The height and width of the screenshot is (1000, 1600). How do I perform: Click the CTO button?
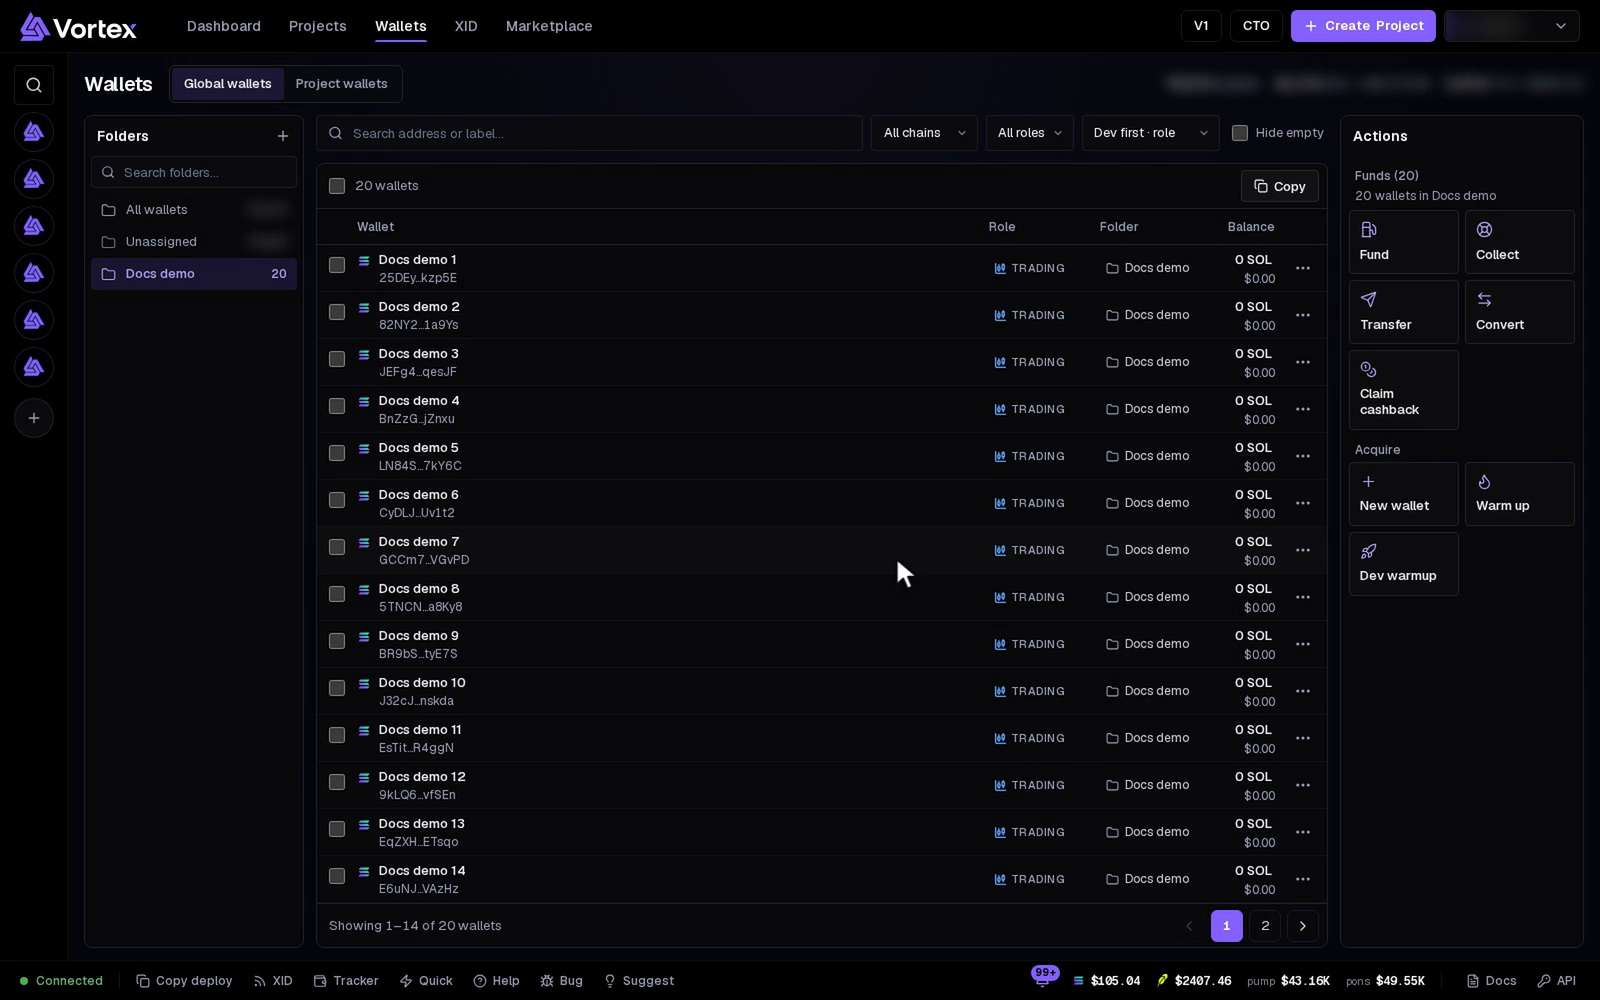pos(1256,26)
